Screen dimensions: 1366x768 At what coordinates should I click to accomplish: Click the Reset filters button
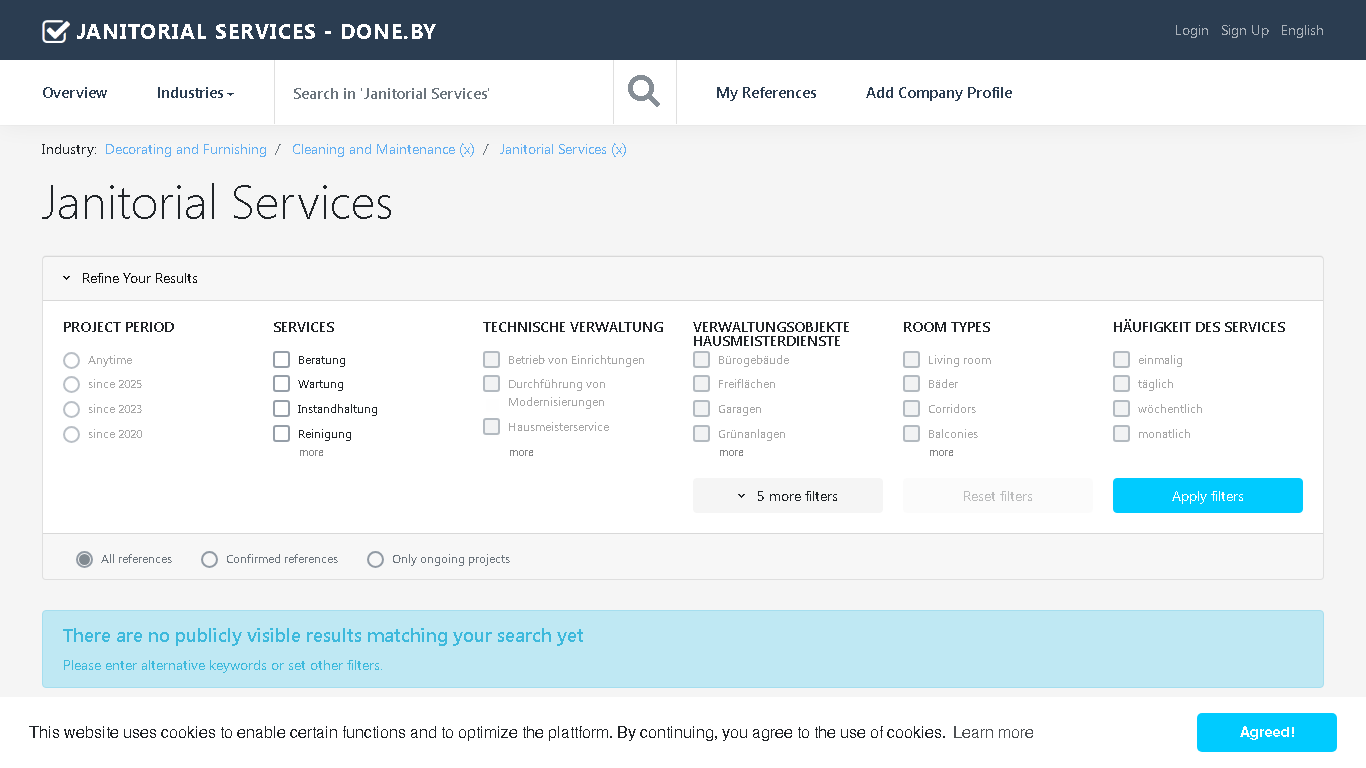point(998,496)
